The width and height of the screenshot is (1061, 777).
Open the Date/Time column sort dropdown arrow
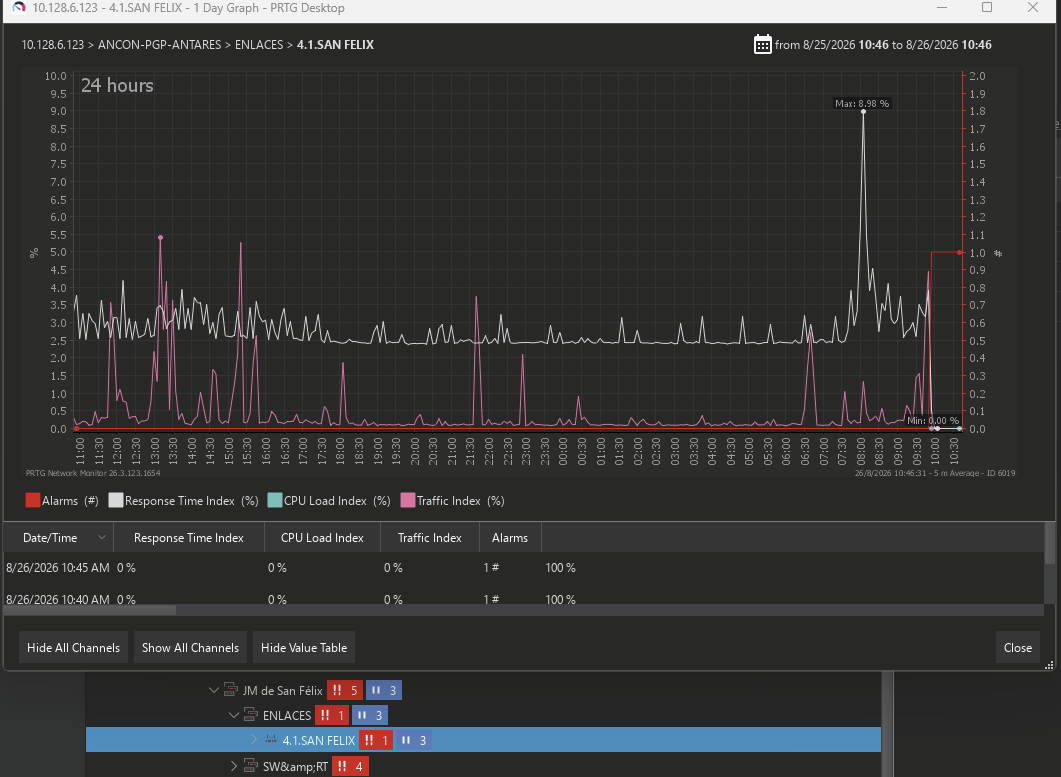click(101, 537)
